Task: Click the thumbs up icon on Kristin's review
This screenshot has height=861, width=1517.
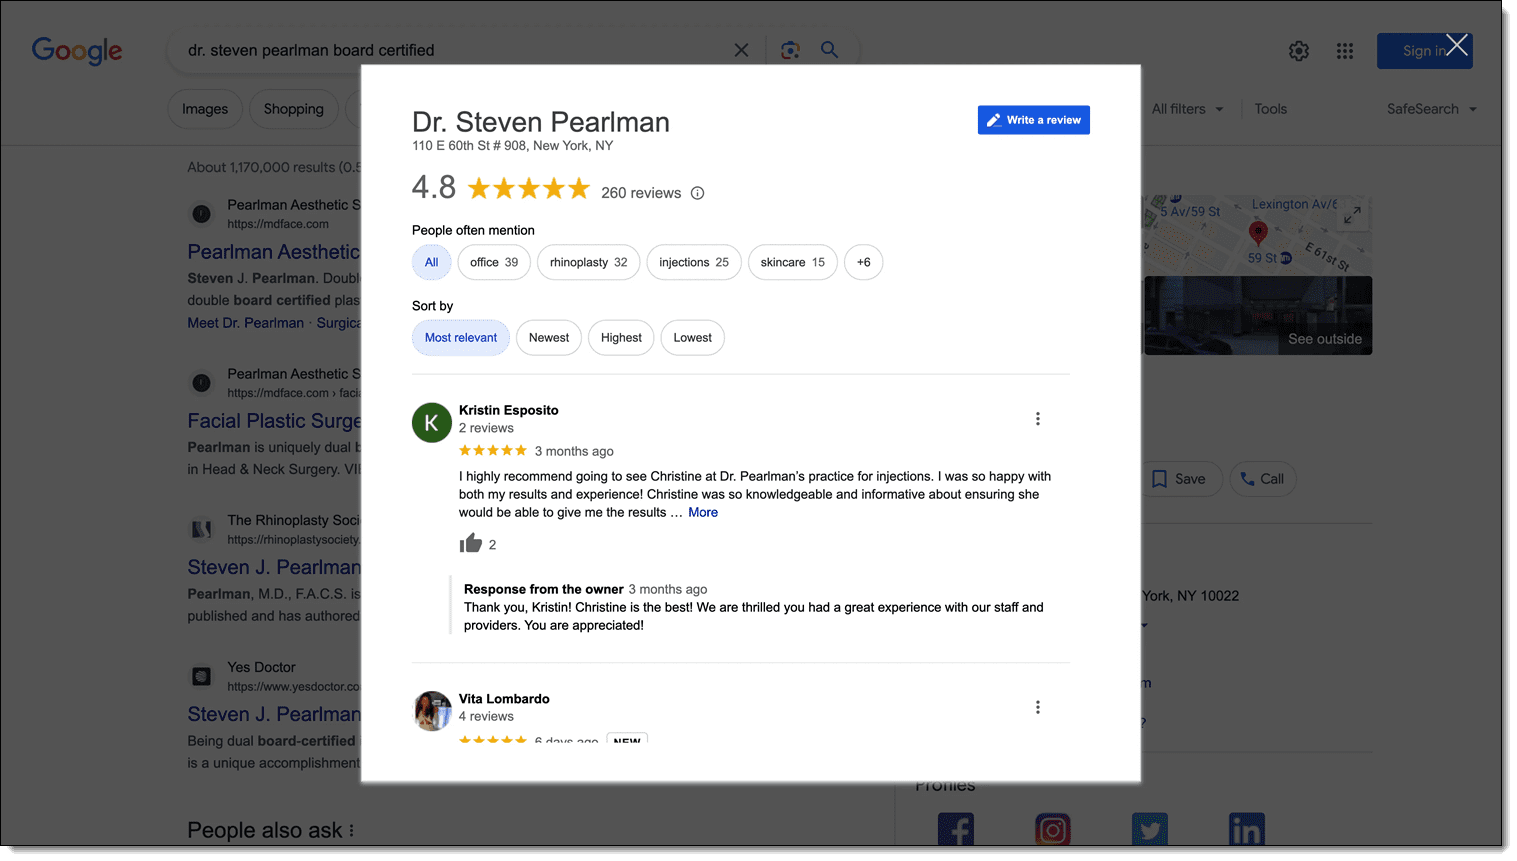Action: [470, 543]
